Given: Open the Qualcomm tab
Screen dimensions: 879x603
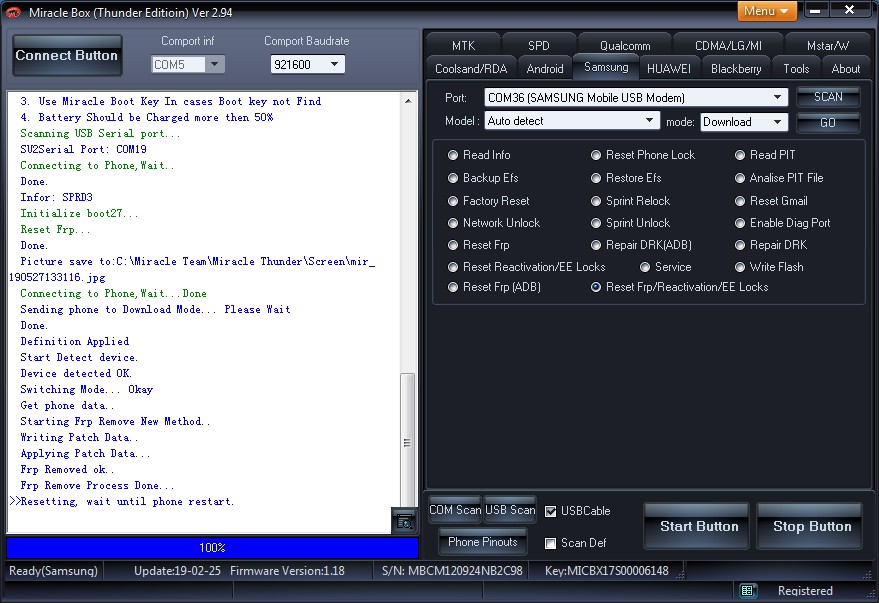Looking at the screenshot, I should pyautogui.click(x=625, y=45).
